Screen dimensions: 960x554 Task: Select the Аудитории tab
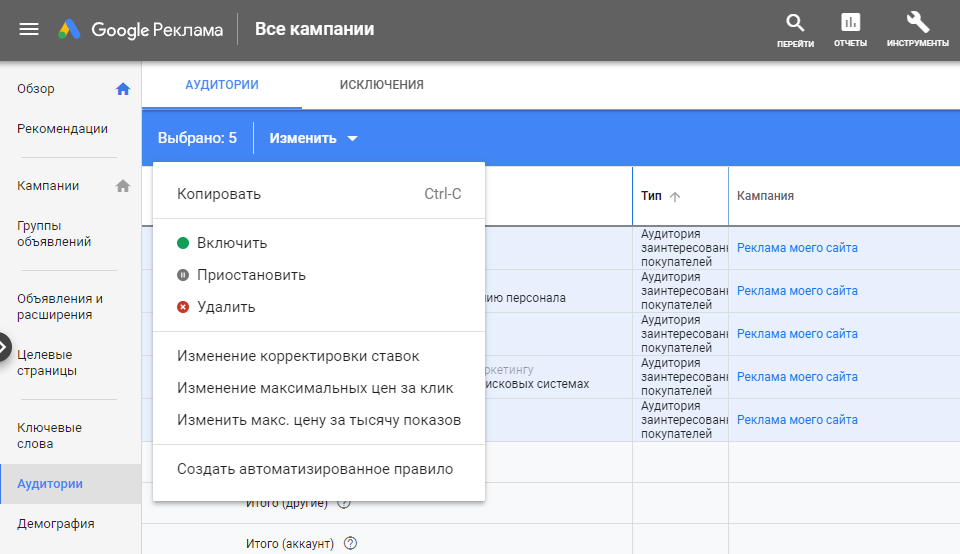pyautogui.click(x=222, y=85)
